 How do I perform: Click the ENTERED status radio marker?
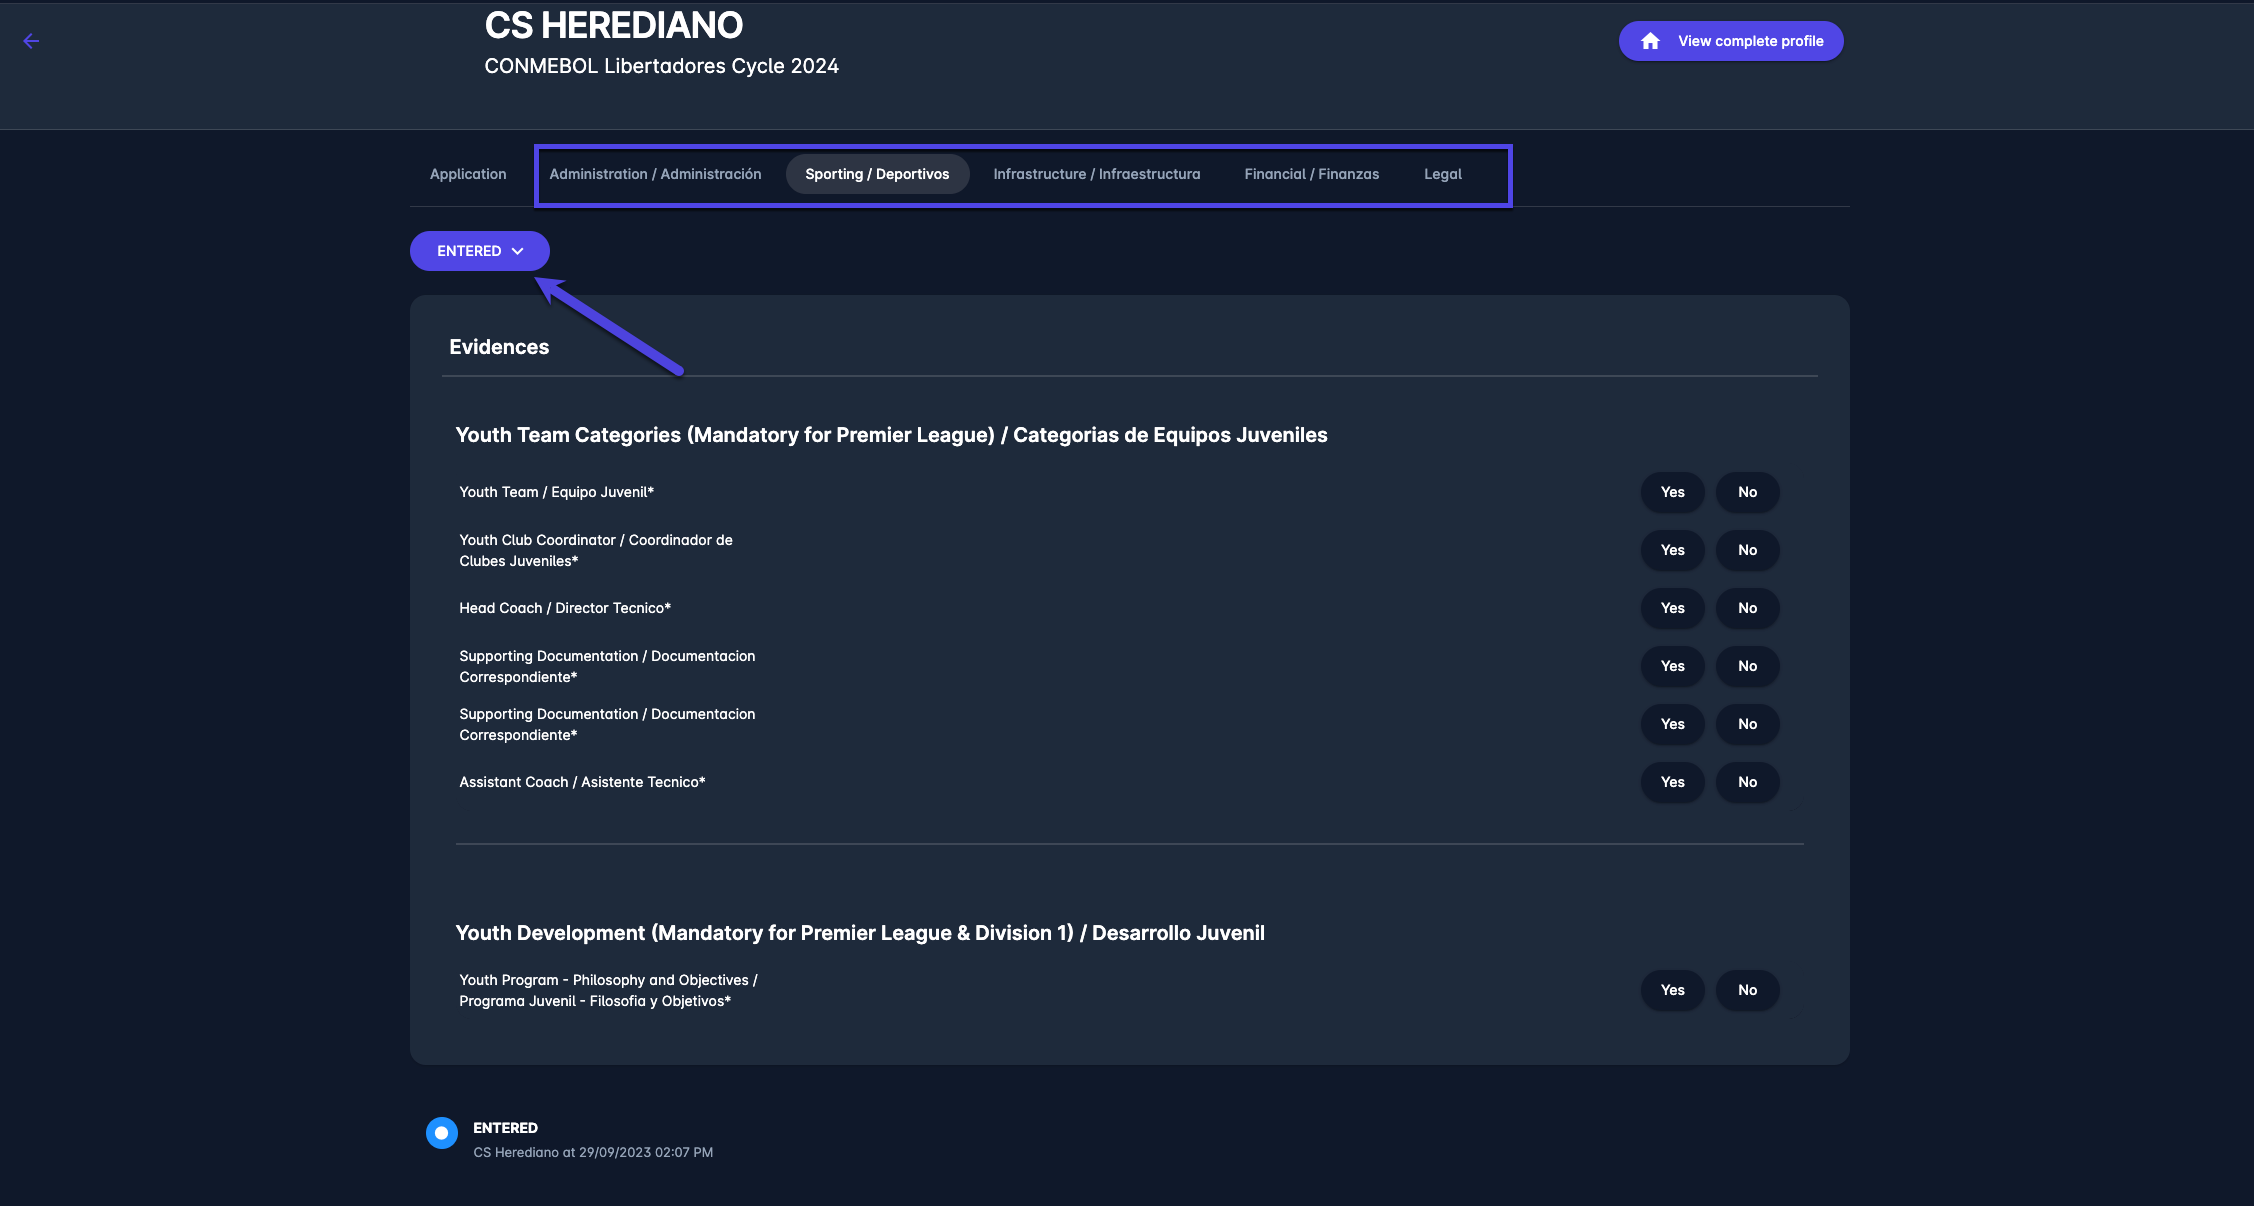tap(441, 1132)
